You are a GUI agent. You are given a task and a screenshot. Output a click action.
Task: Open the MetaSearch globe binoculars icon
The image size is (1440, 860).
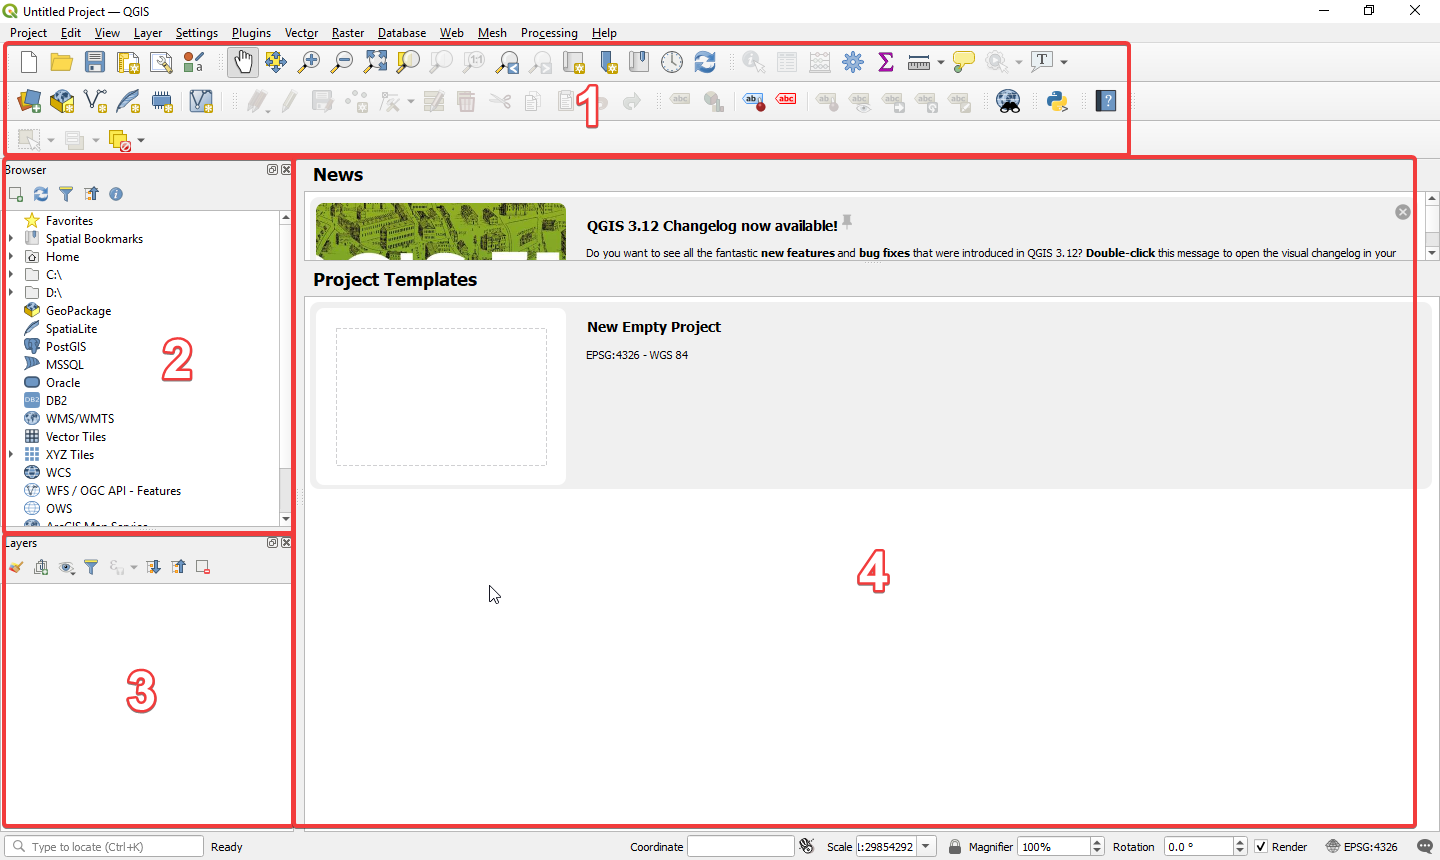coord(1008,101)
